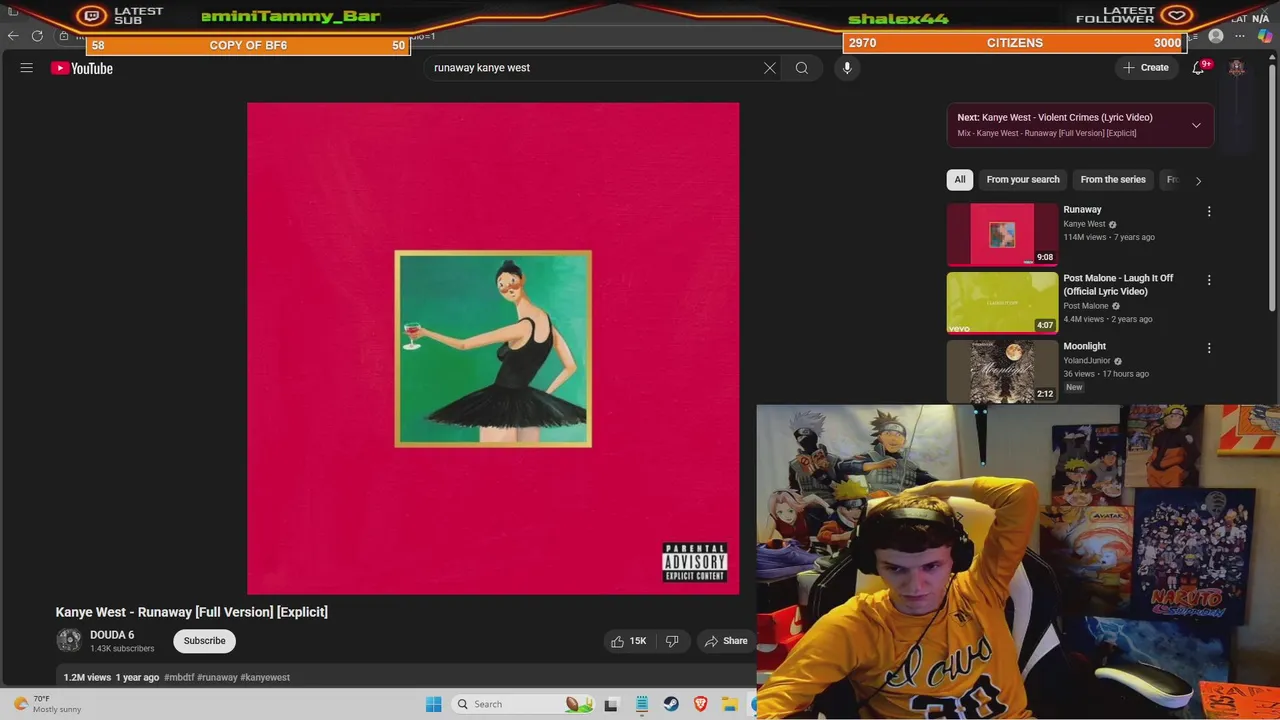1280x720 pixels.
Task: Select the From your search chip
Action: click(1023, 180)
